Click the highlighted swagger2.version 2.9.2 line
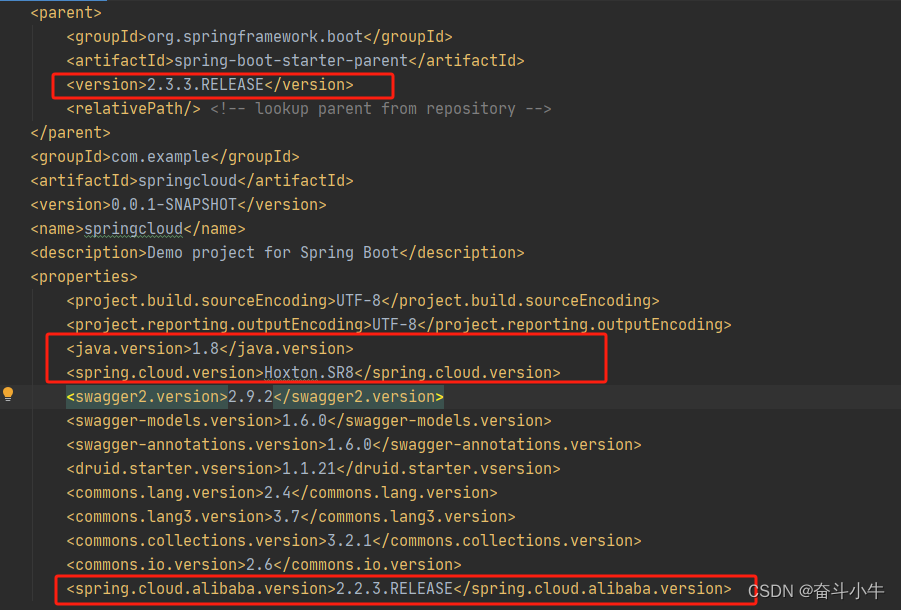The height and width of the screenshot is (610, 901). coord(255,397)
